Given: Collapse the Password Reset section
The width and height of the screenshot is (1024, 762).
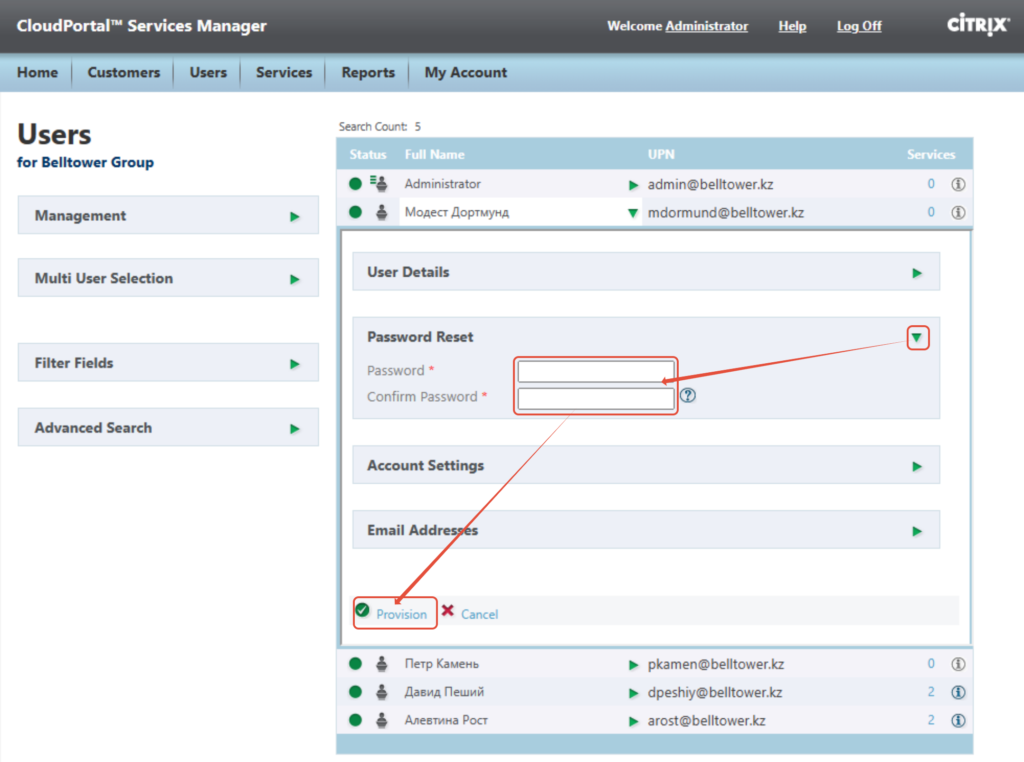Looking at the screenshot, I should coord(917,338).
